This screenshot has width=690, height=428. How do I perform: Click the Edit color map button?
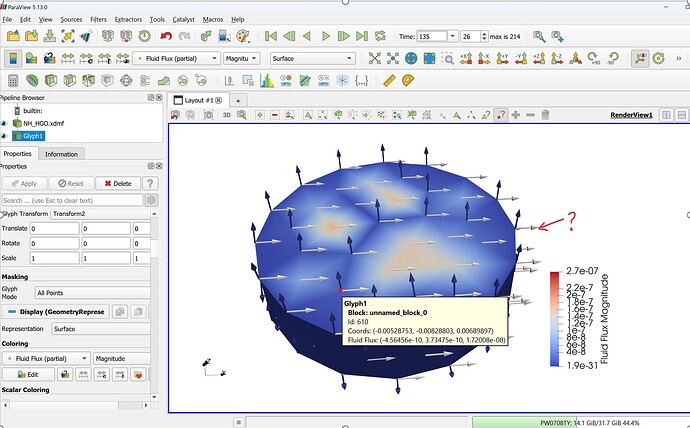(x=29, y=374)
